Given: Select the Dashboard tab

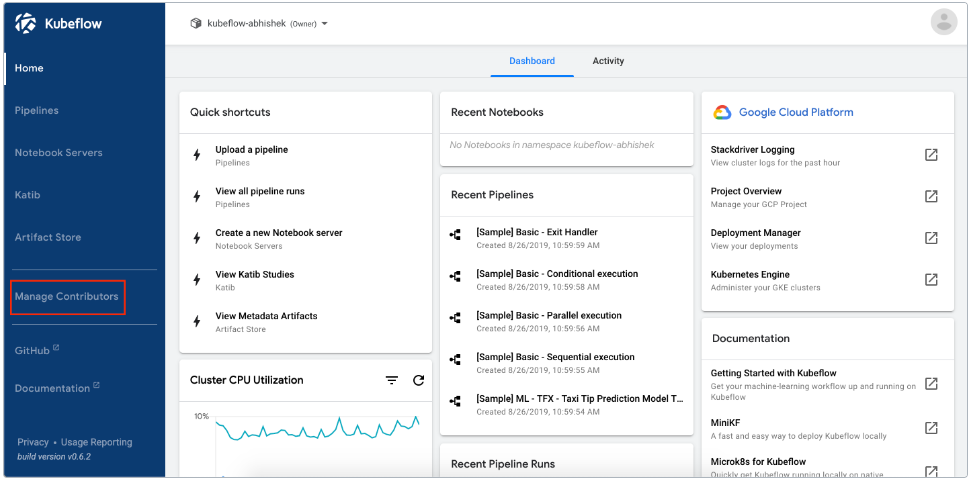Looking at the screenshot, I should pyautogui.click(x=532, y=61).
